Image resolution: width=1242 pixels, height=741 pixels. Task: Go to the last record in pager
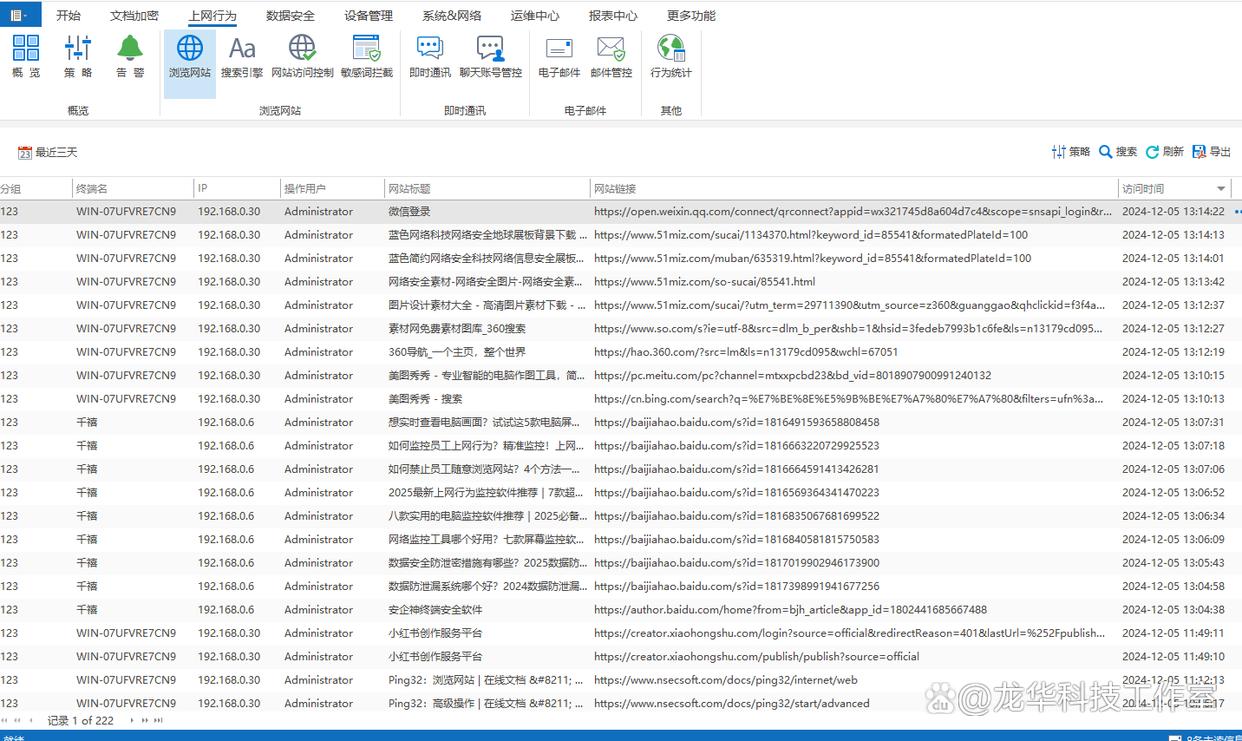(158, 720)
